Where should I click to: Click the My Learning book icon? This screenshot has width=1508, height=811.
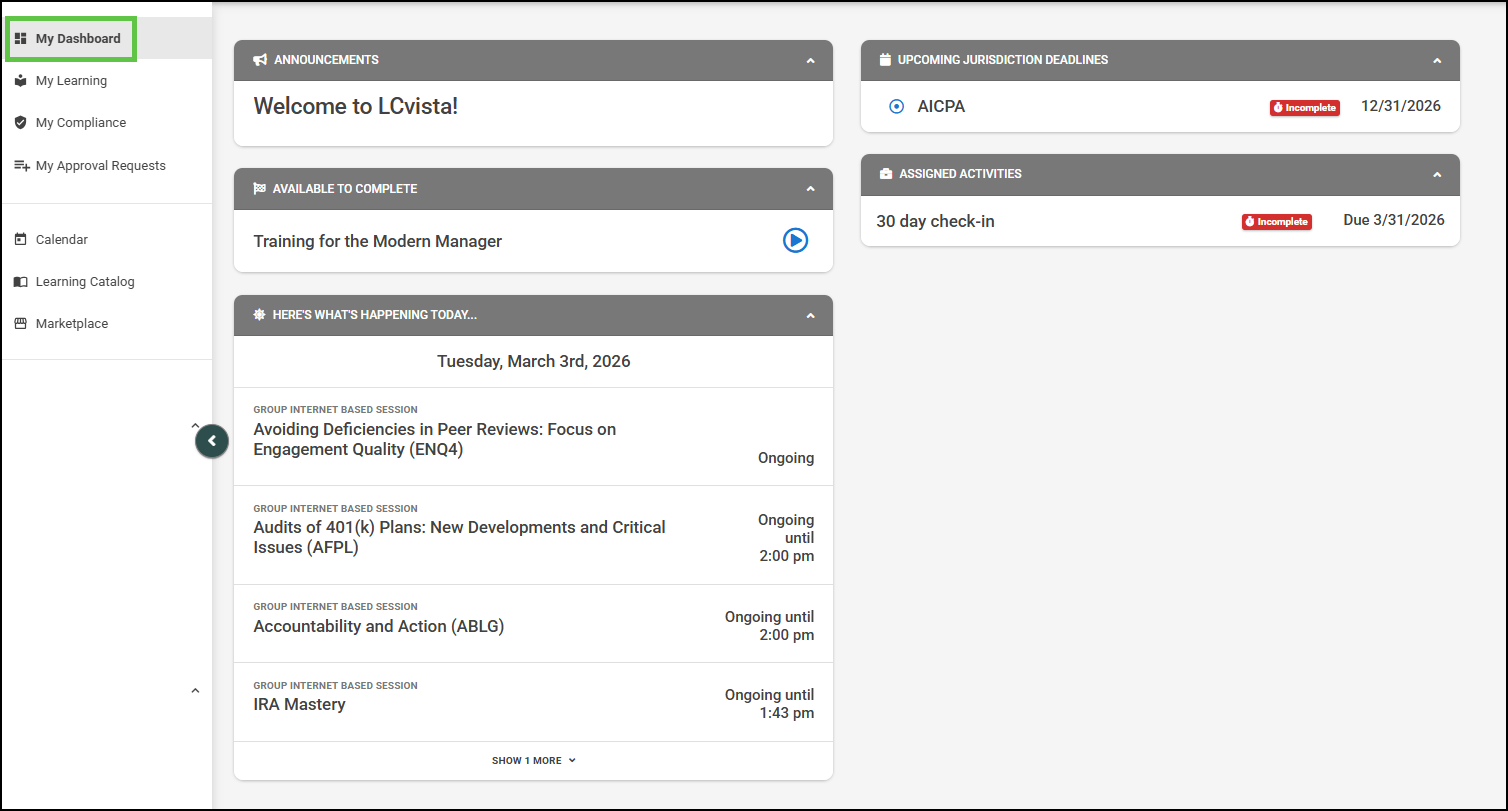point(20,81)
